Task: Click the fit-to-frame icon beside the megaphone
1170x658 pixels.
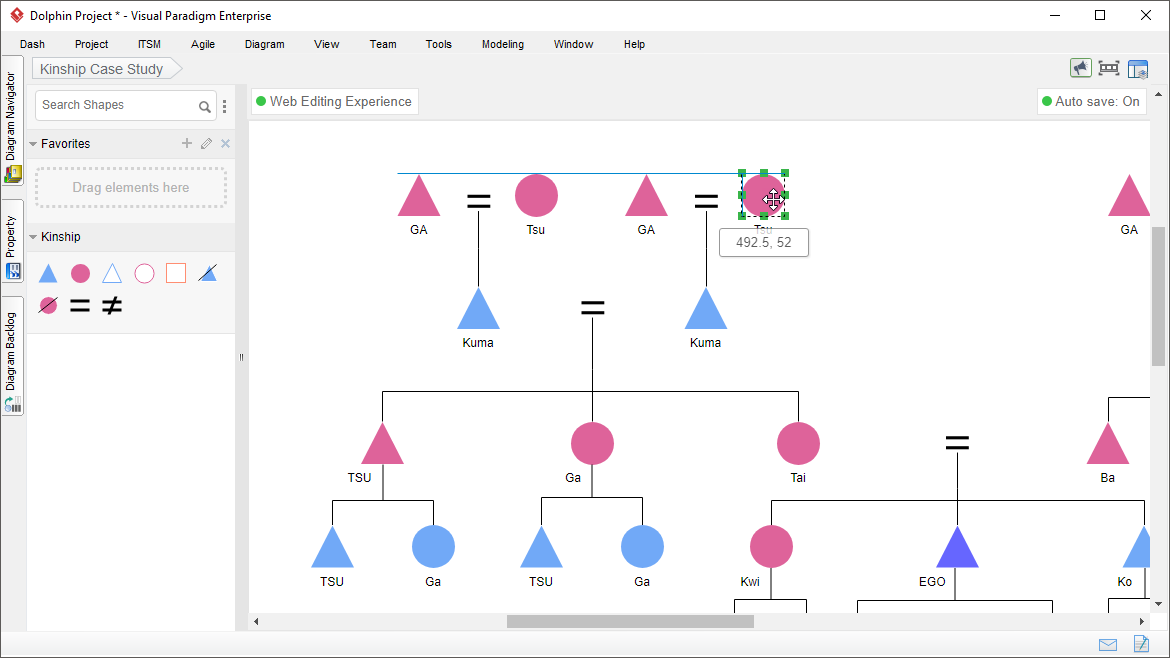Action: (1109, 69)
